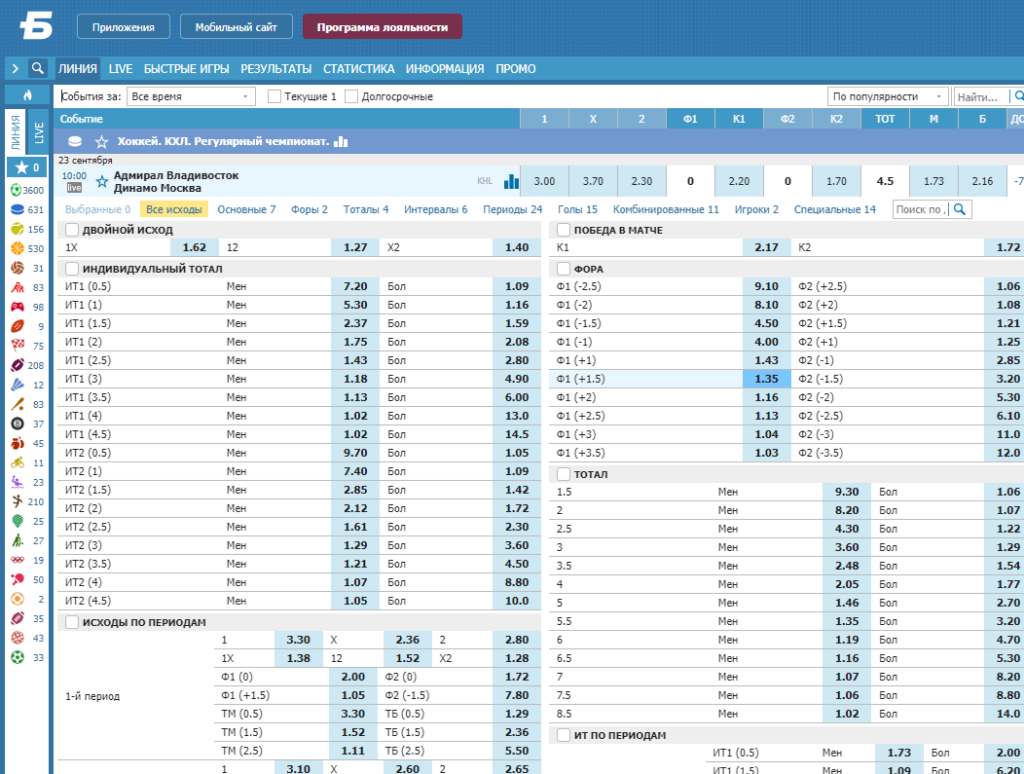Select badminton shuttlecock icon with 12 events

(x=17, y=385)
